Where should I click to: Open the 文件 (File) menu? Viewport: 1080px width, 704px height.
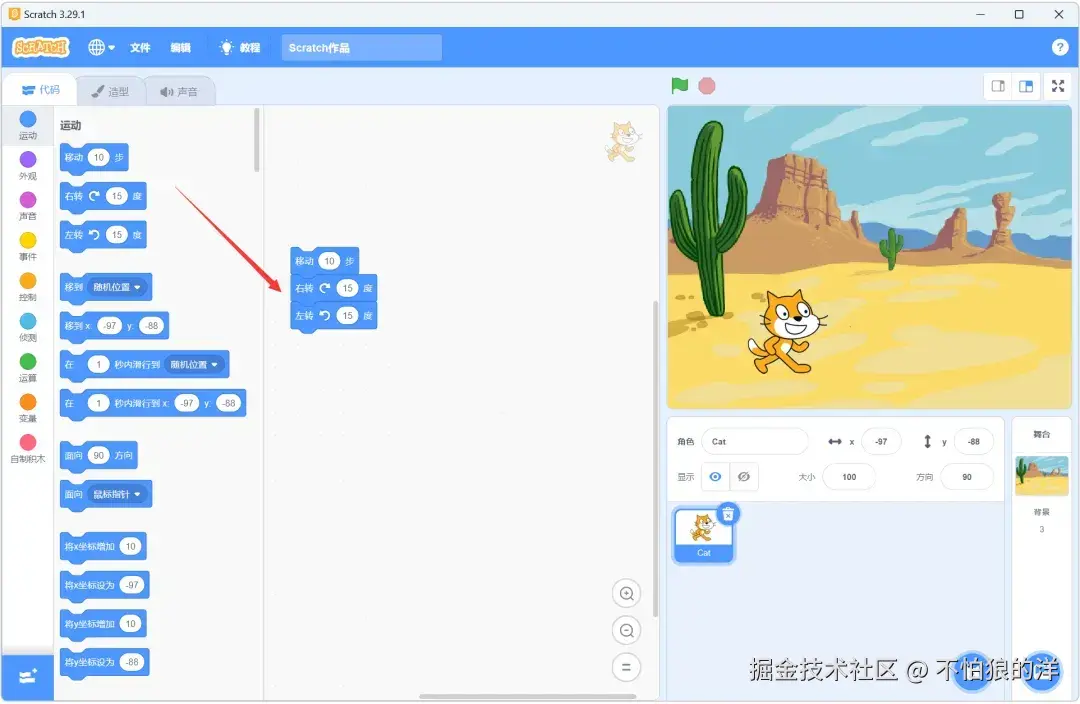[139, 47]
